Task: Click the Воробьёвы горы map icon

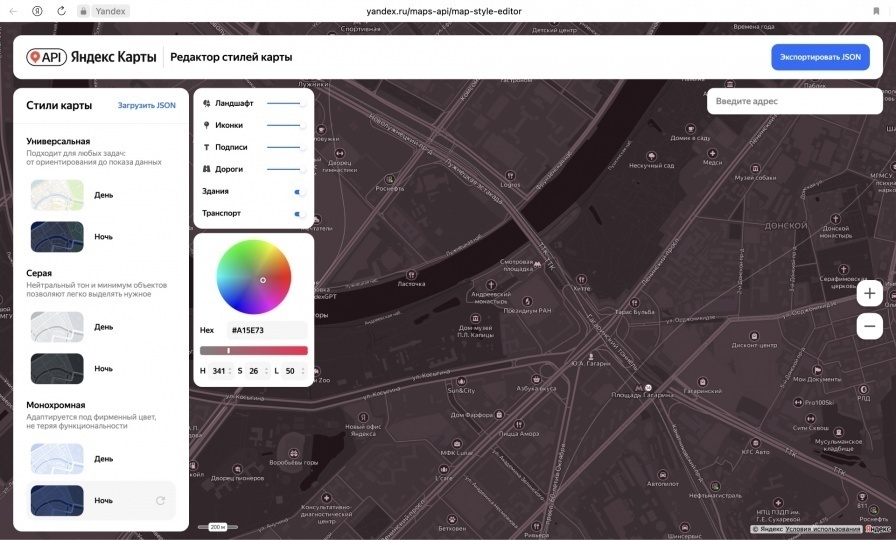Action: pos(293,453)
